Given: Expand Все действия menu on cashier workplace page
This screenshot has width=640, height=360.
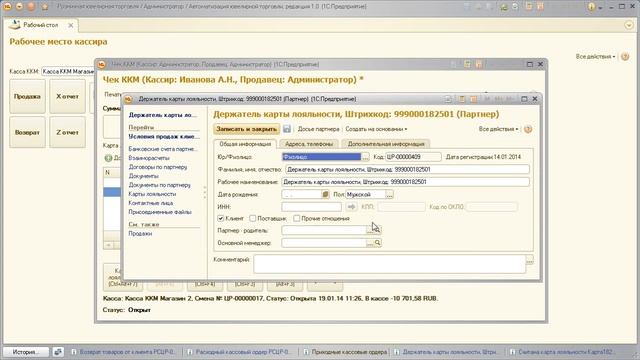Looking at the screenshot, I should click(596, 57).
